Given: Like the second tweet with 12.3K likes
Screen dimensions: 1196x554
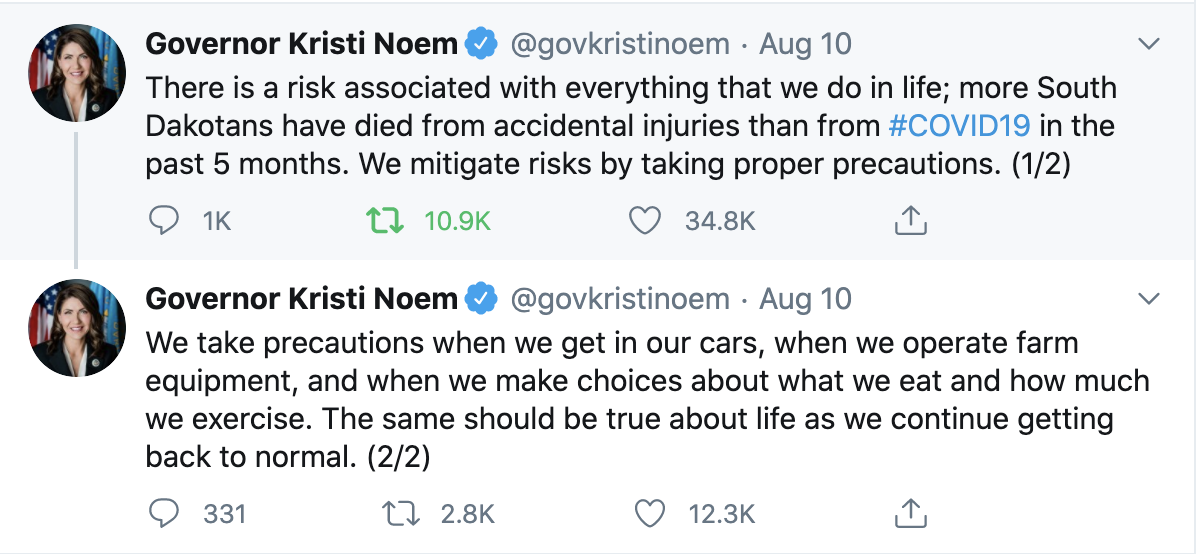Looking at the screenshot, I should pyautogui.click(x=650, y=514).
